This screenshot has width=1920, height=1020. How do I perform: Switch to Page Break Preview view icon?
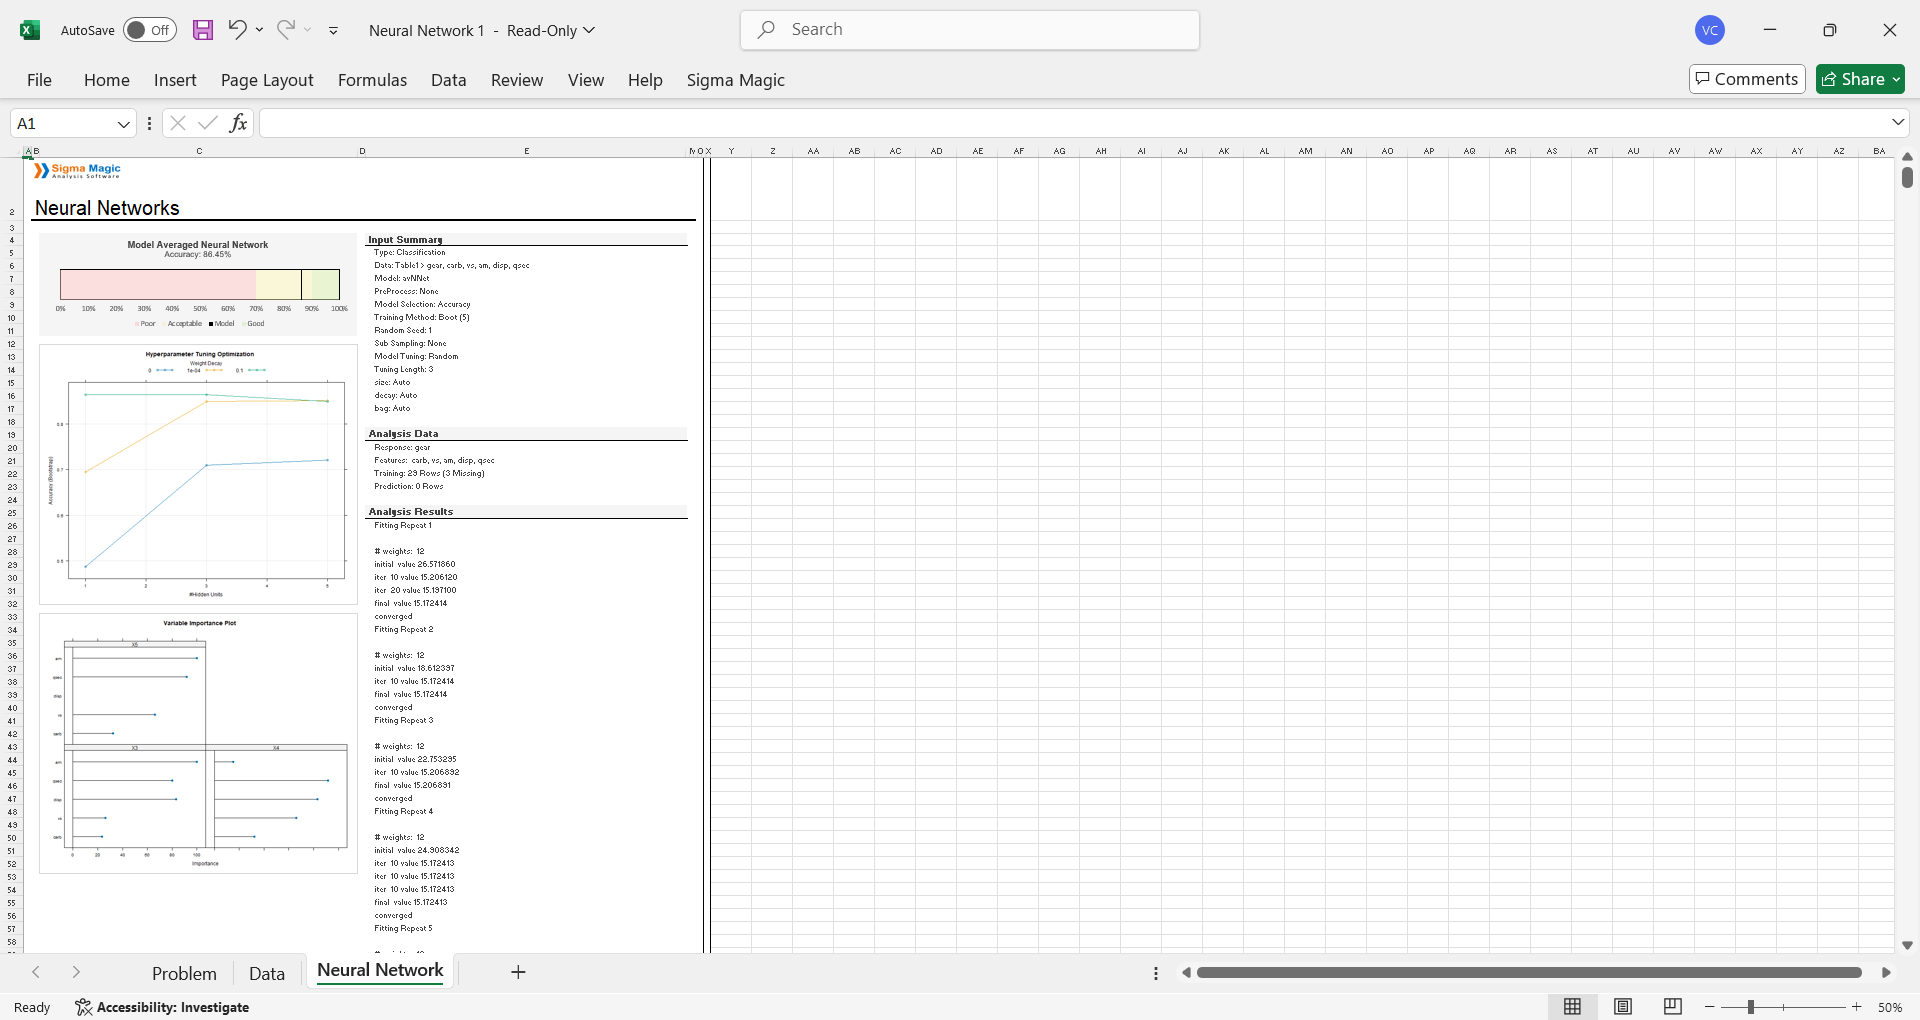click(x=1672, y=1007)
